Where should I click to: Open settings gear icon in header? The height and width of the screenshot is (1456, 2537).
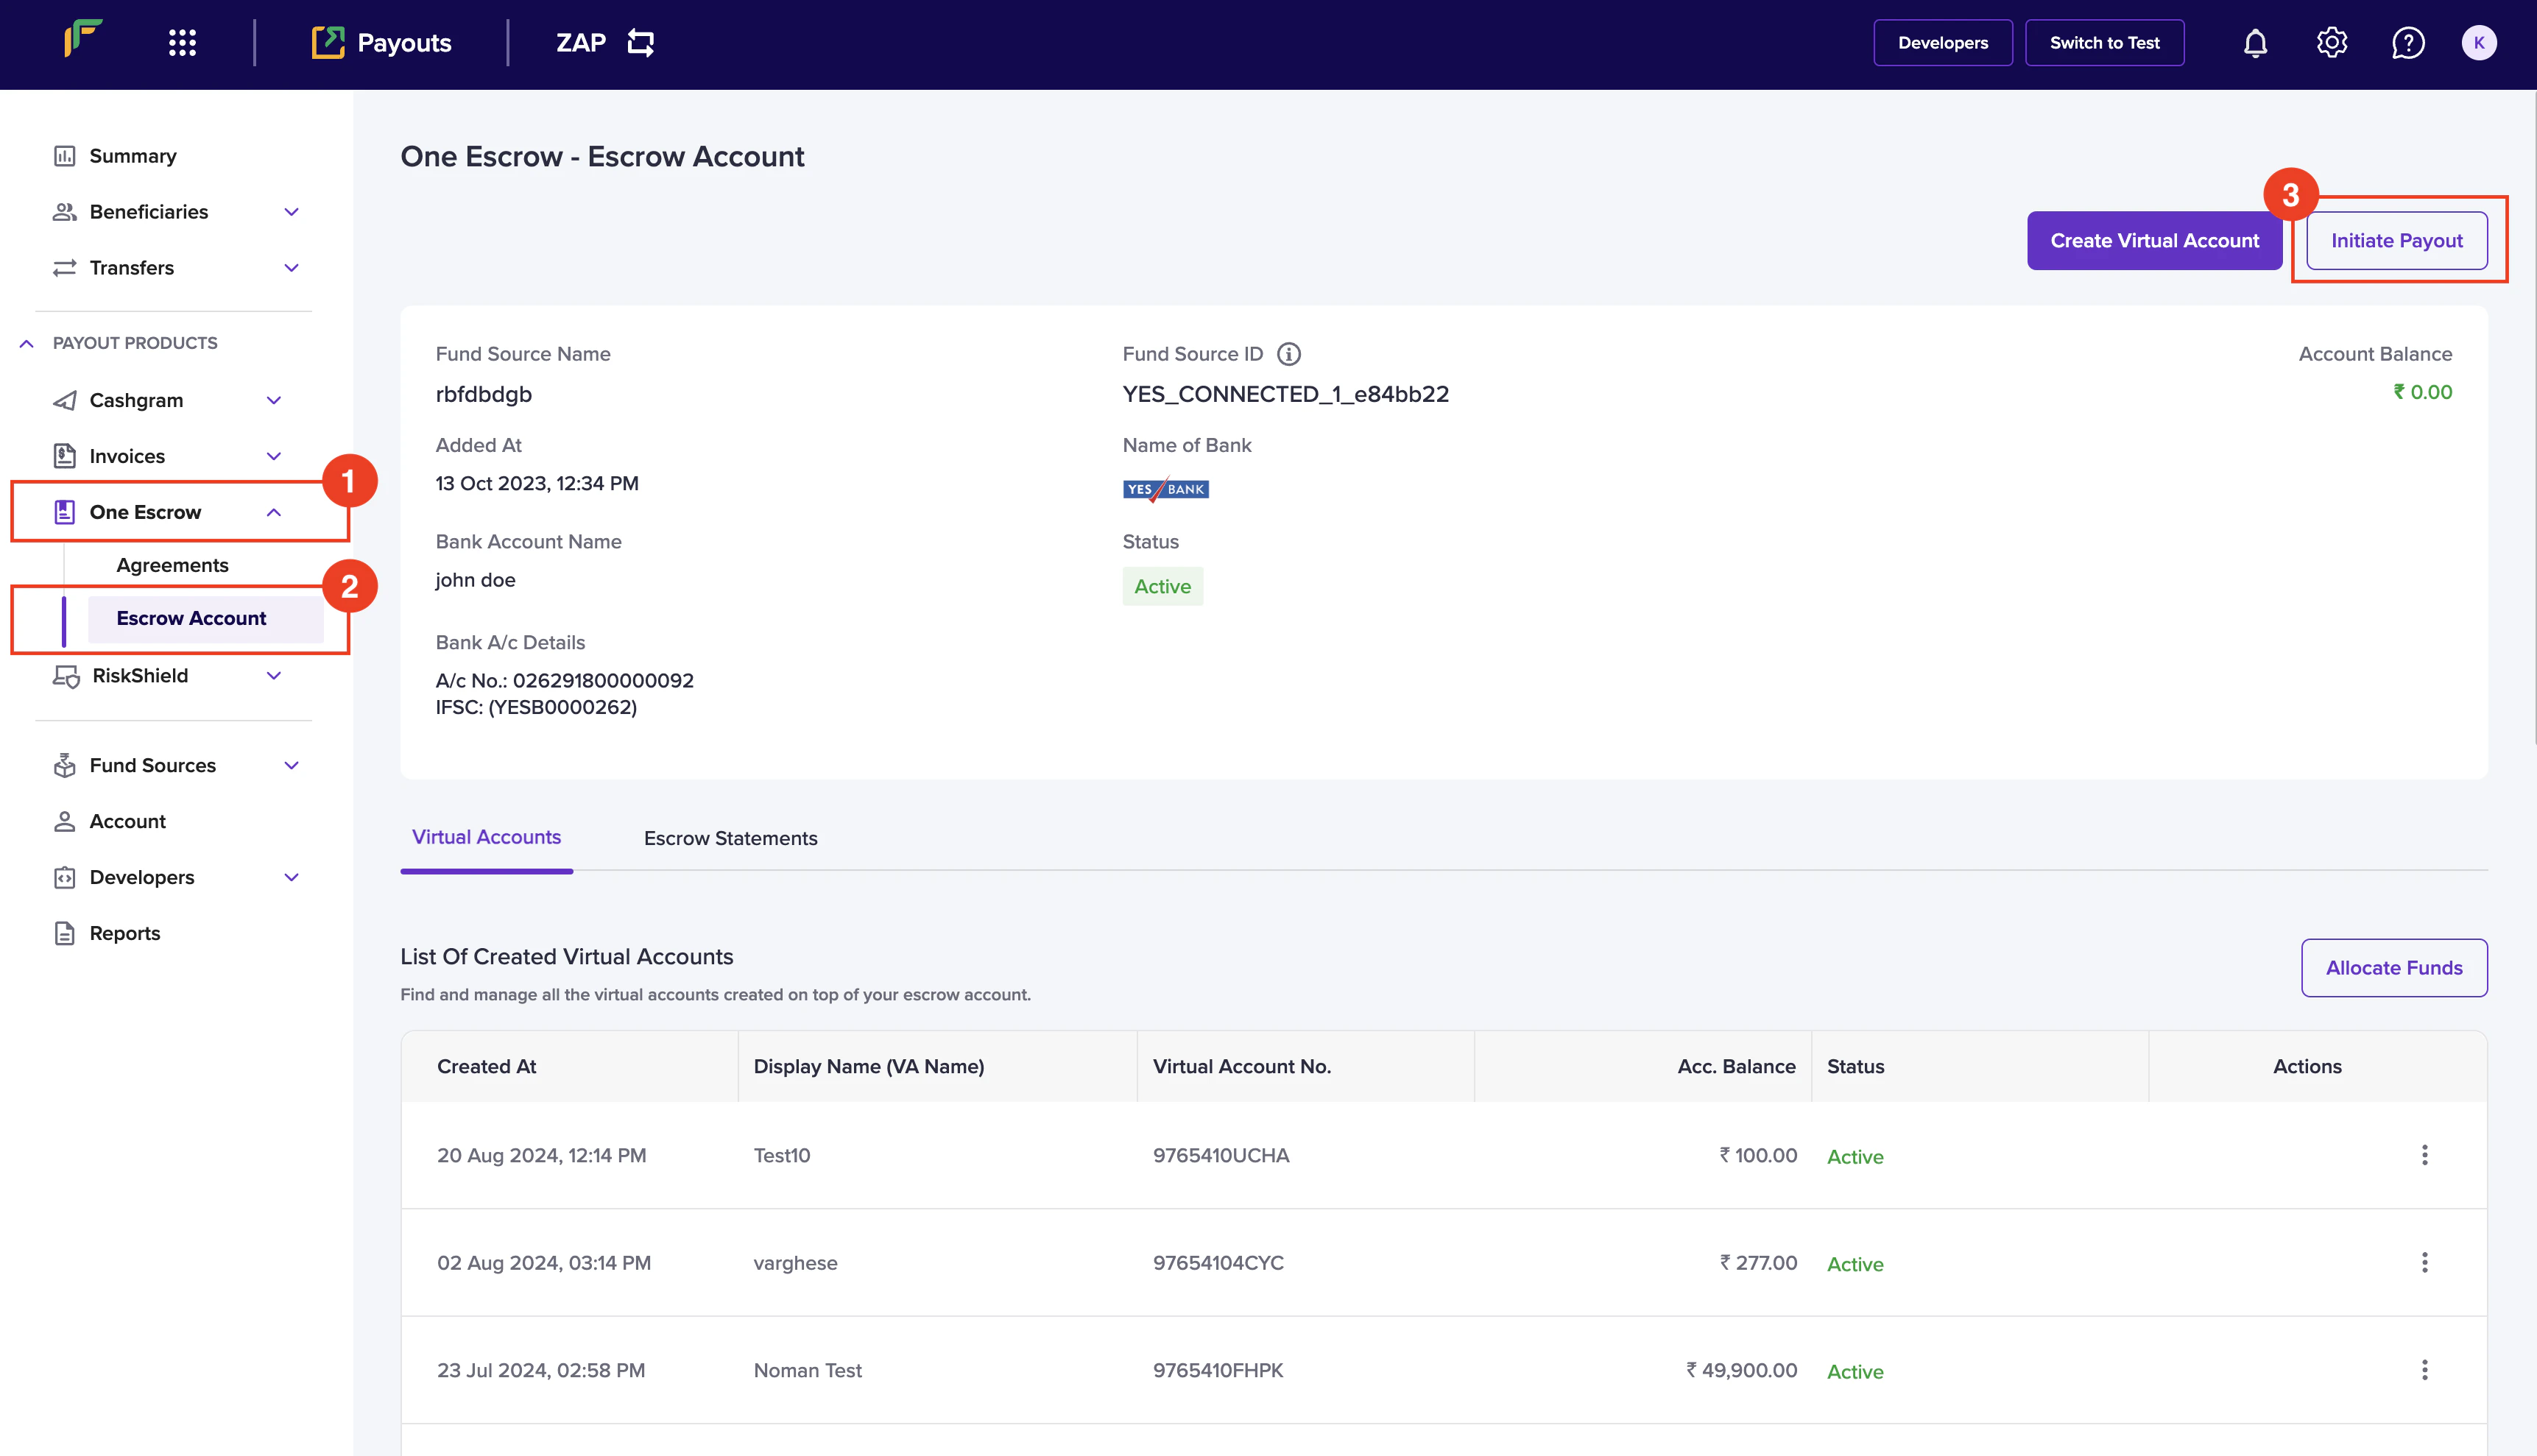click(2331, 43)
